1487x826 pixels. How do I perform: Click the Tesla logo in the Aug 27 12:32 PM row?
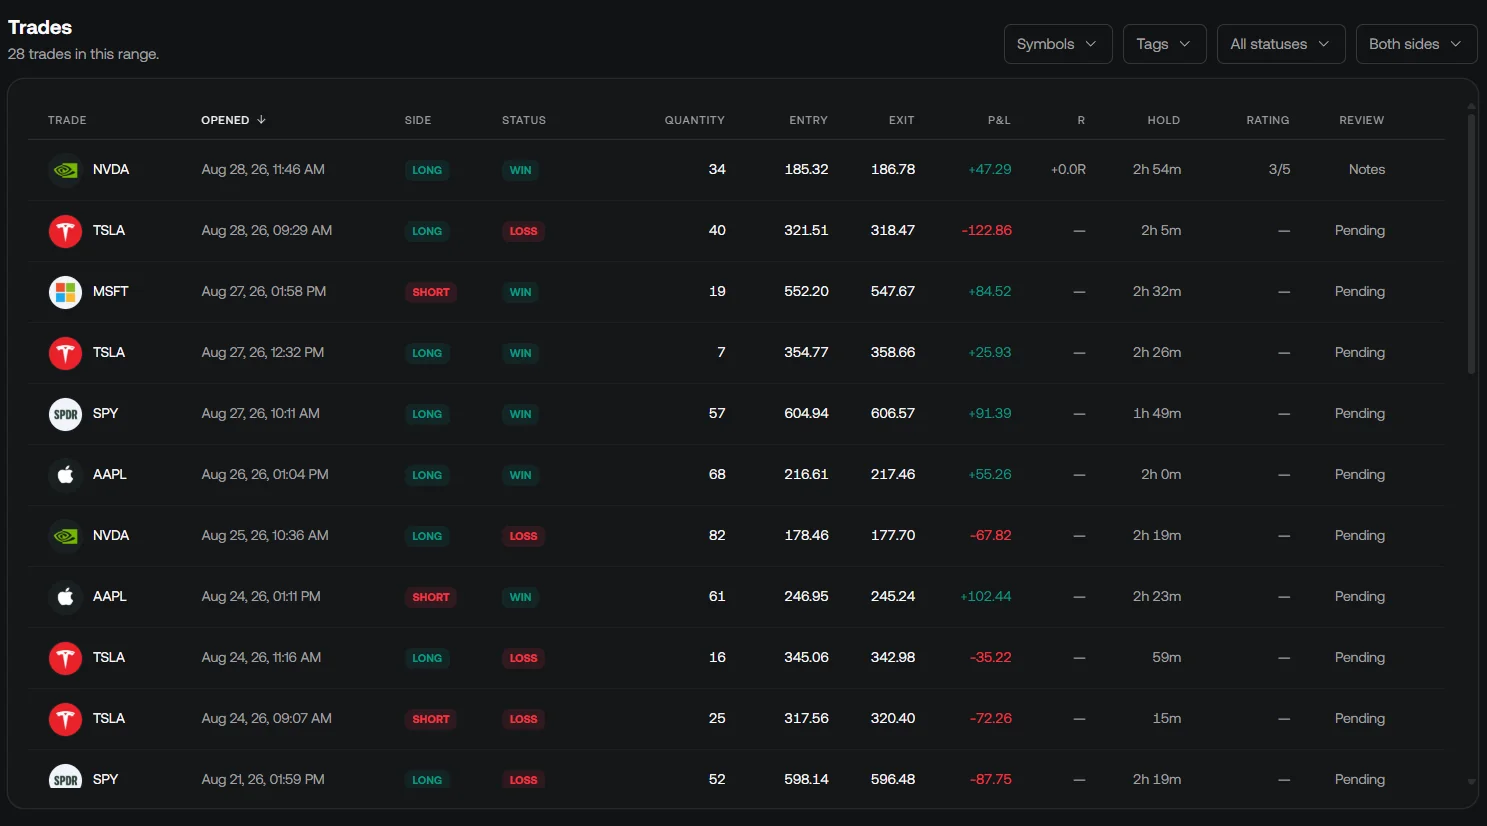[x=65, y=353]
